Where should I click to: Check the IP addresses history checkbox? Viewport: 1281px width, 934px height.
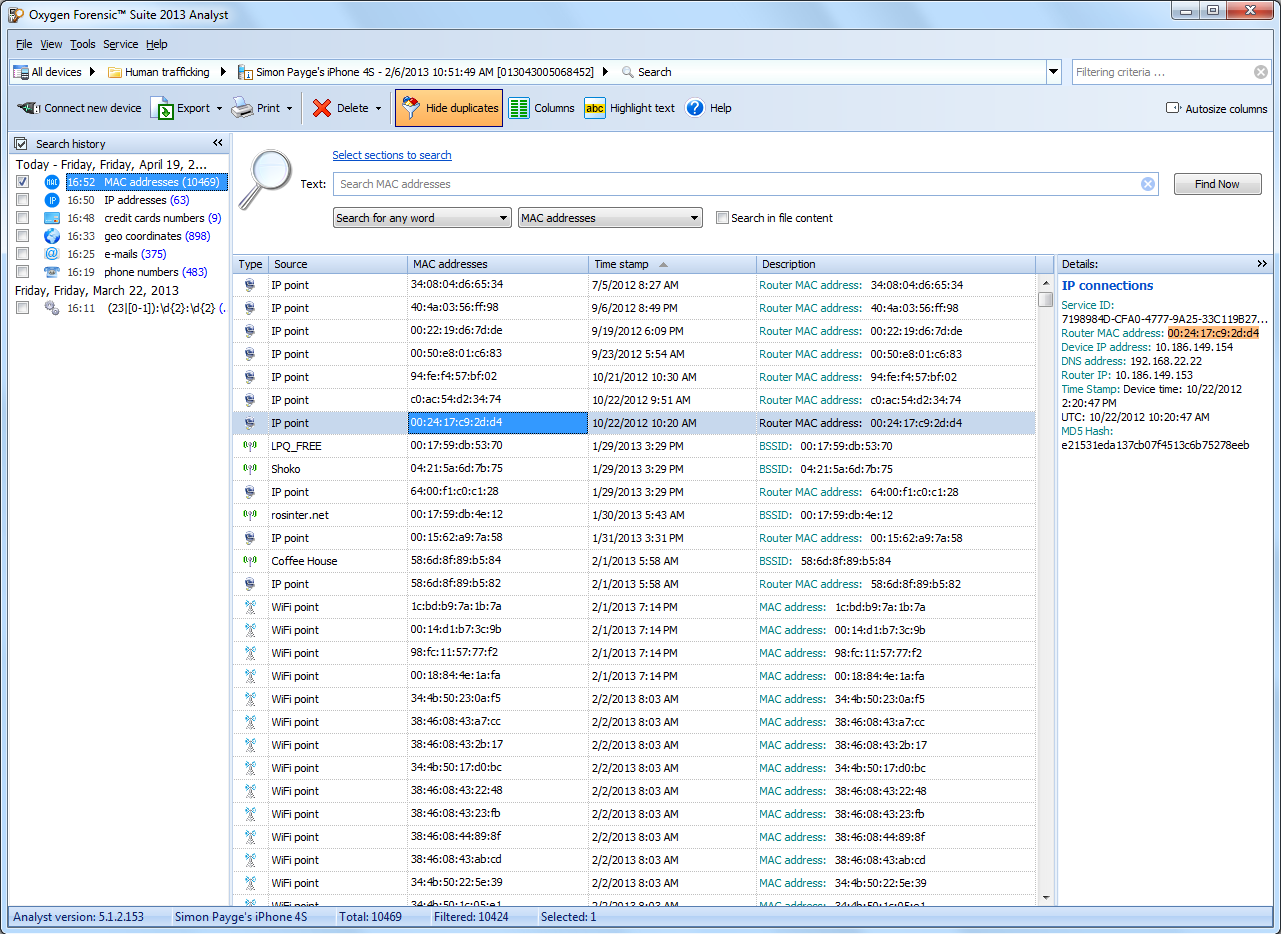[x=22, y=200]
